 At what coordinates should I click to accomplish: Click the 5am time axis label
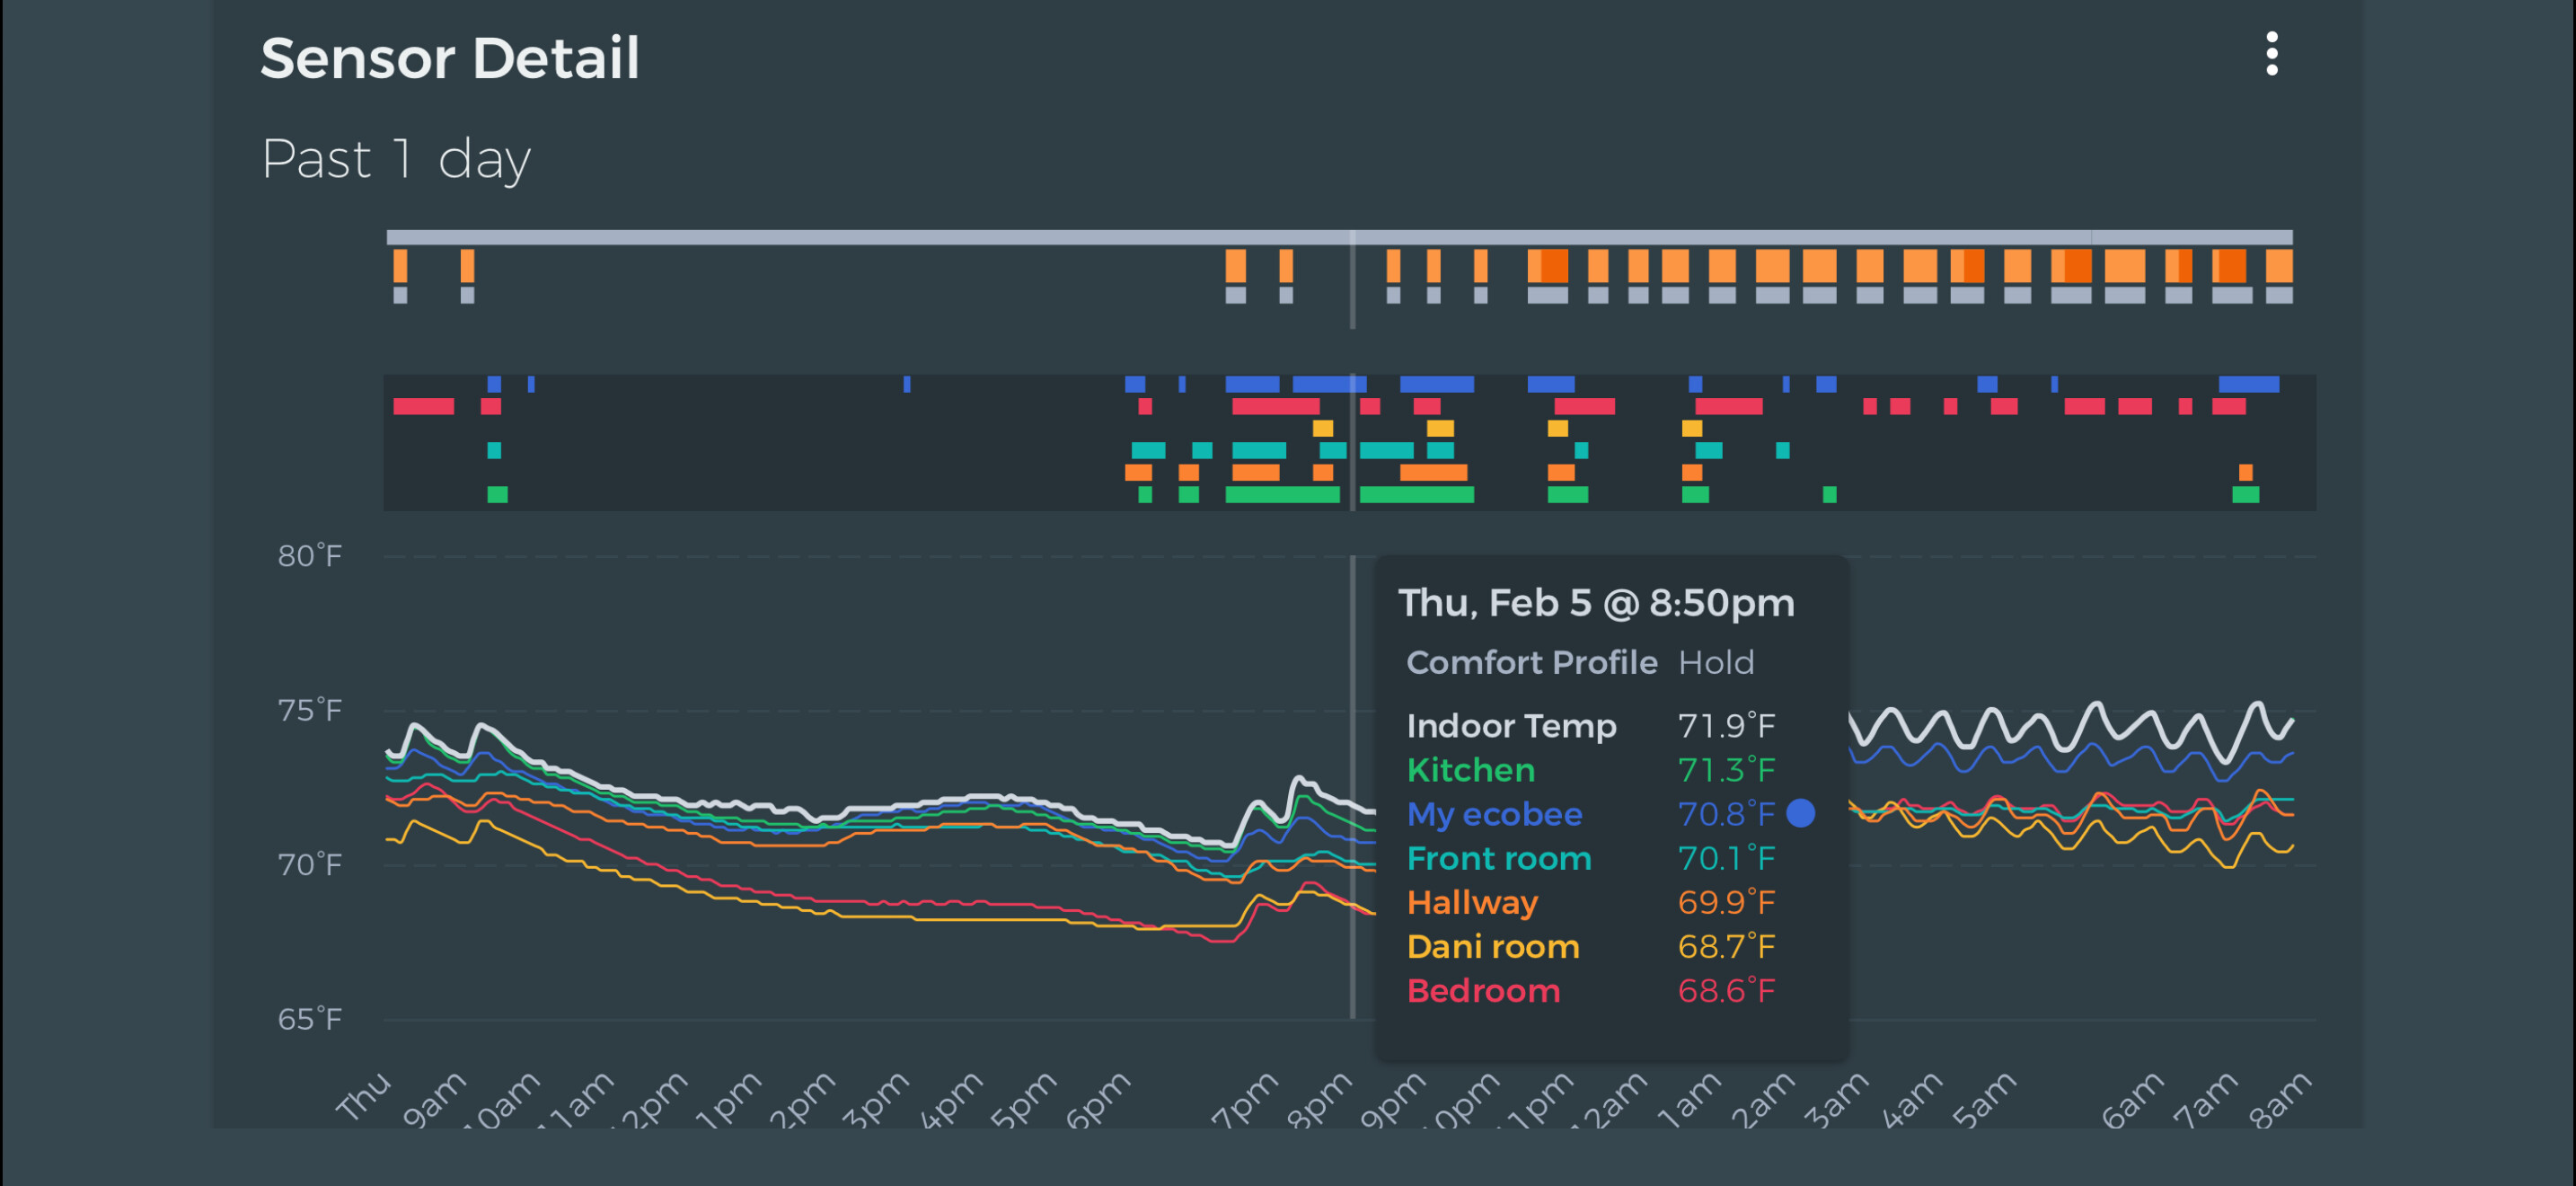point(1984,1099)
